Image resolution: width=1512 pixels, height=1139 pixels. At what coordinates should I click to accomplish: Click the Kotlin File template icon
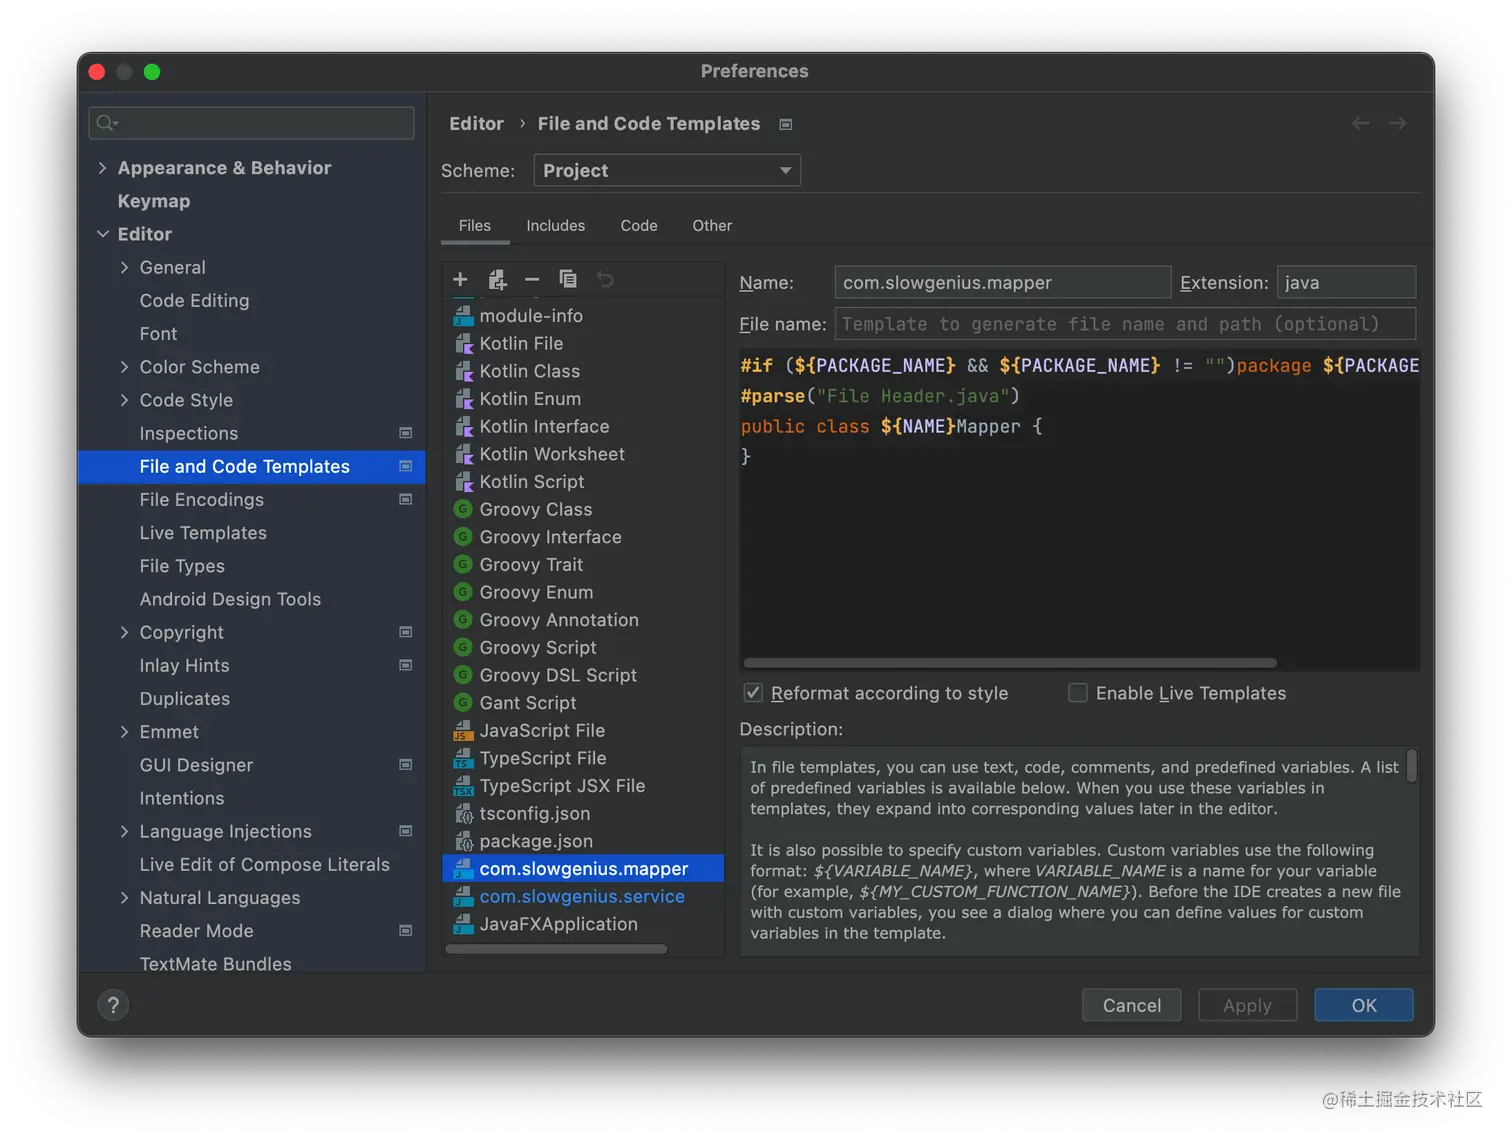[463, 344]
